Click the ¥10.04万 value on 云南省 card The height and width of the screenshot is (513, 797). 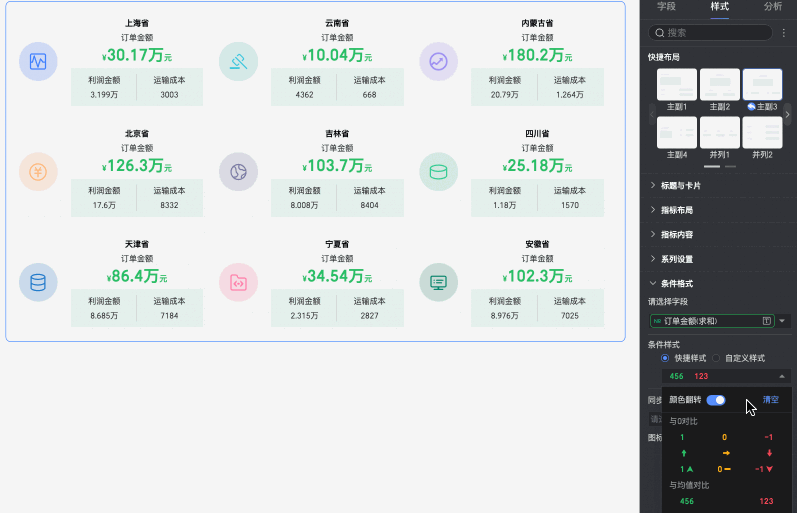tap(337, 55)
